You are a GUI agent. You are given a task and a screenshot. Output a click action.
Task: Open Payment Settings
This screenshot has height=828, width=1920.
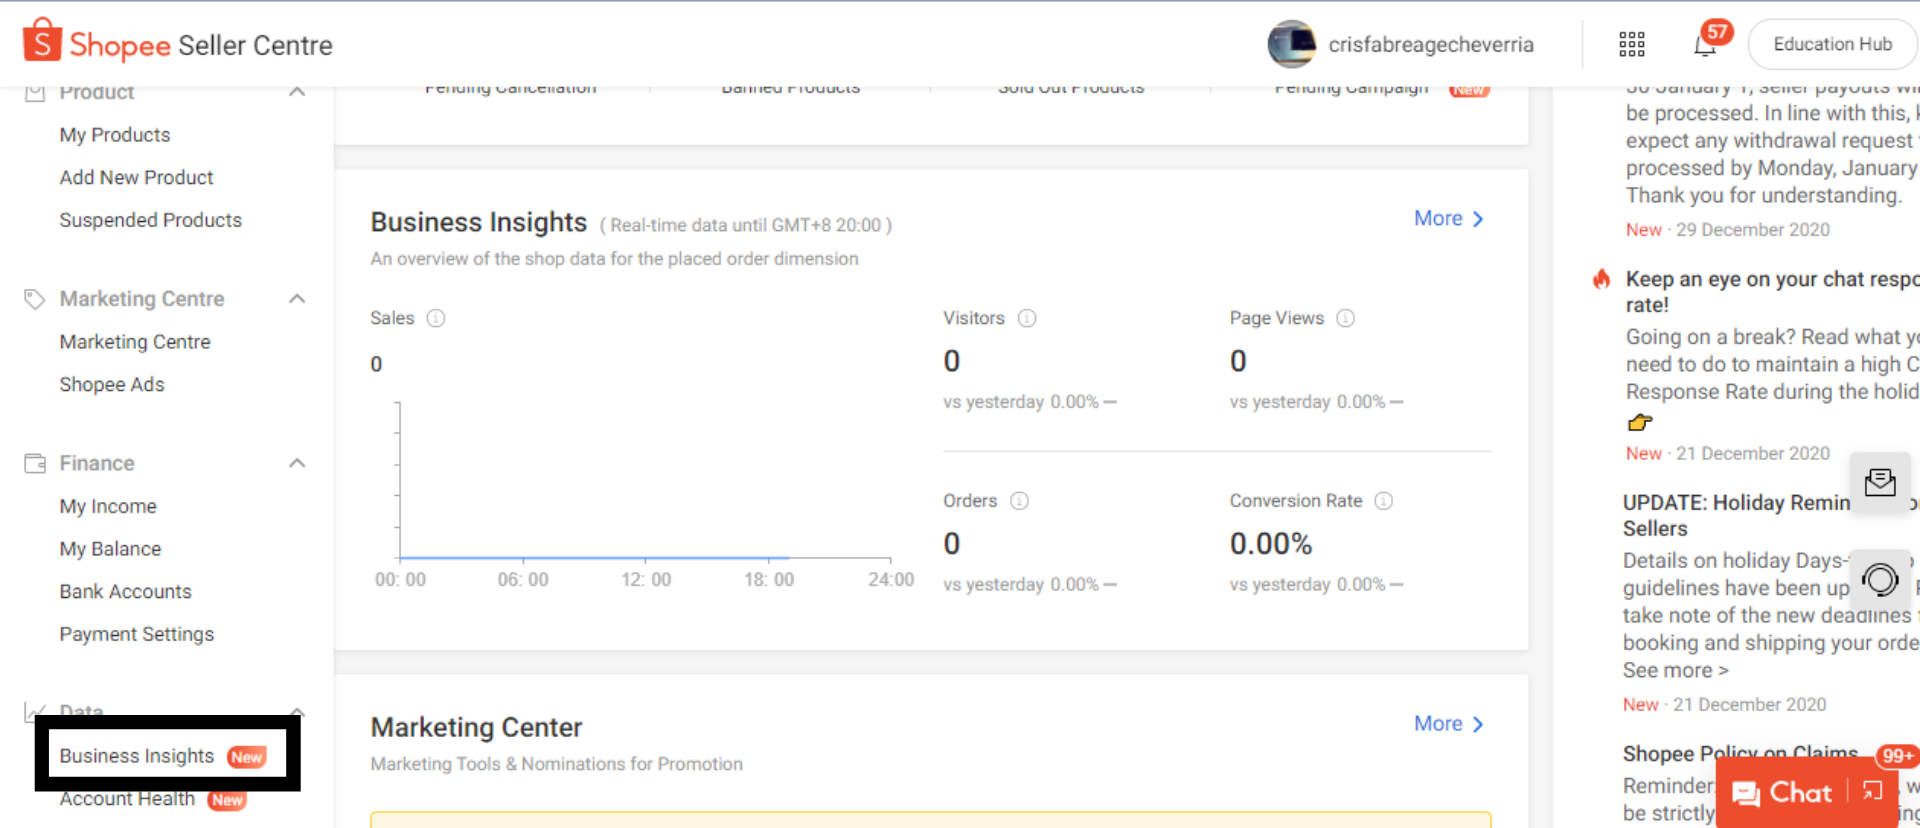pyautogui.click(x=136, y=634)
